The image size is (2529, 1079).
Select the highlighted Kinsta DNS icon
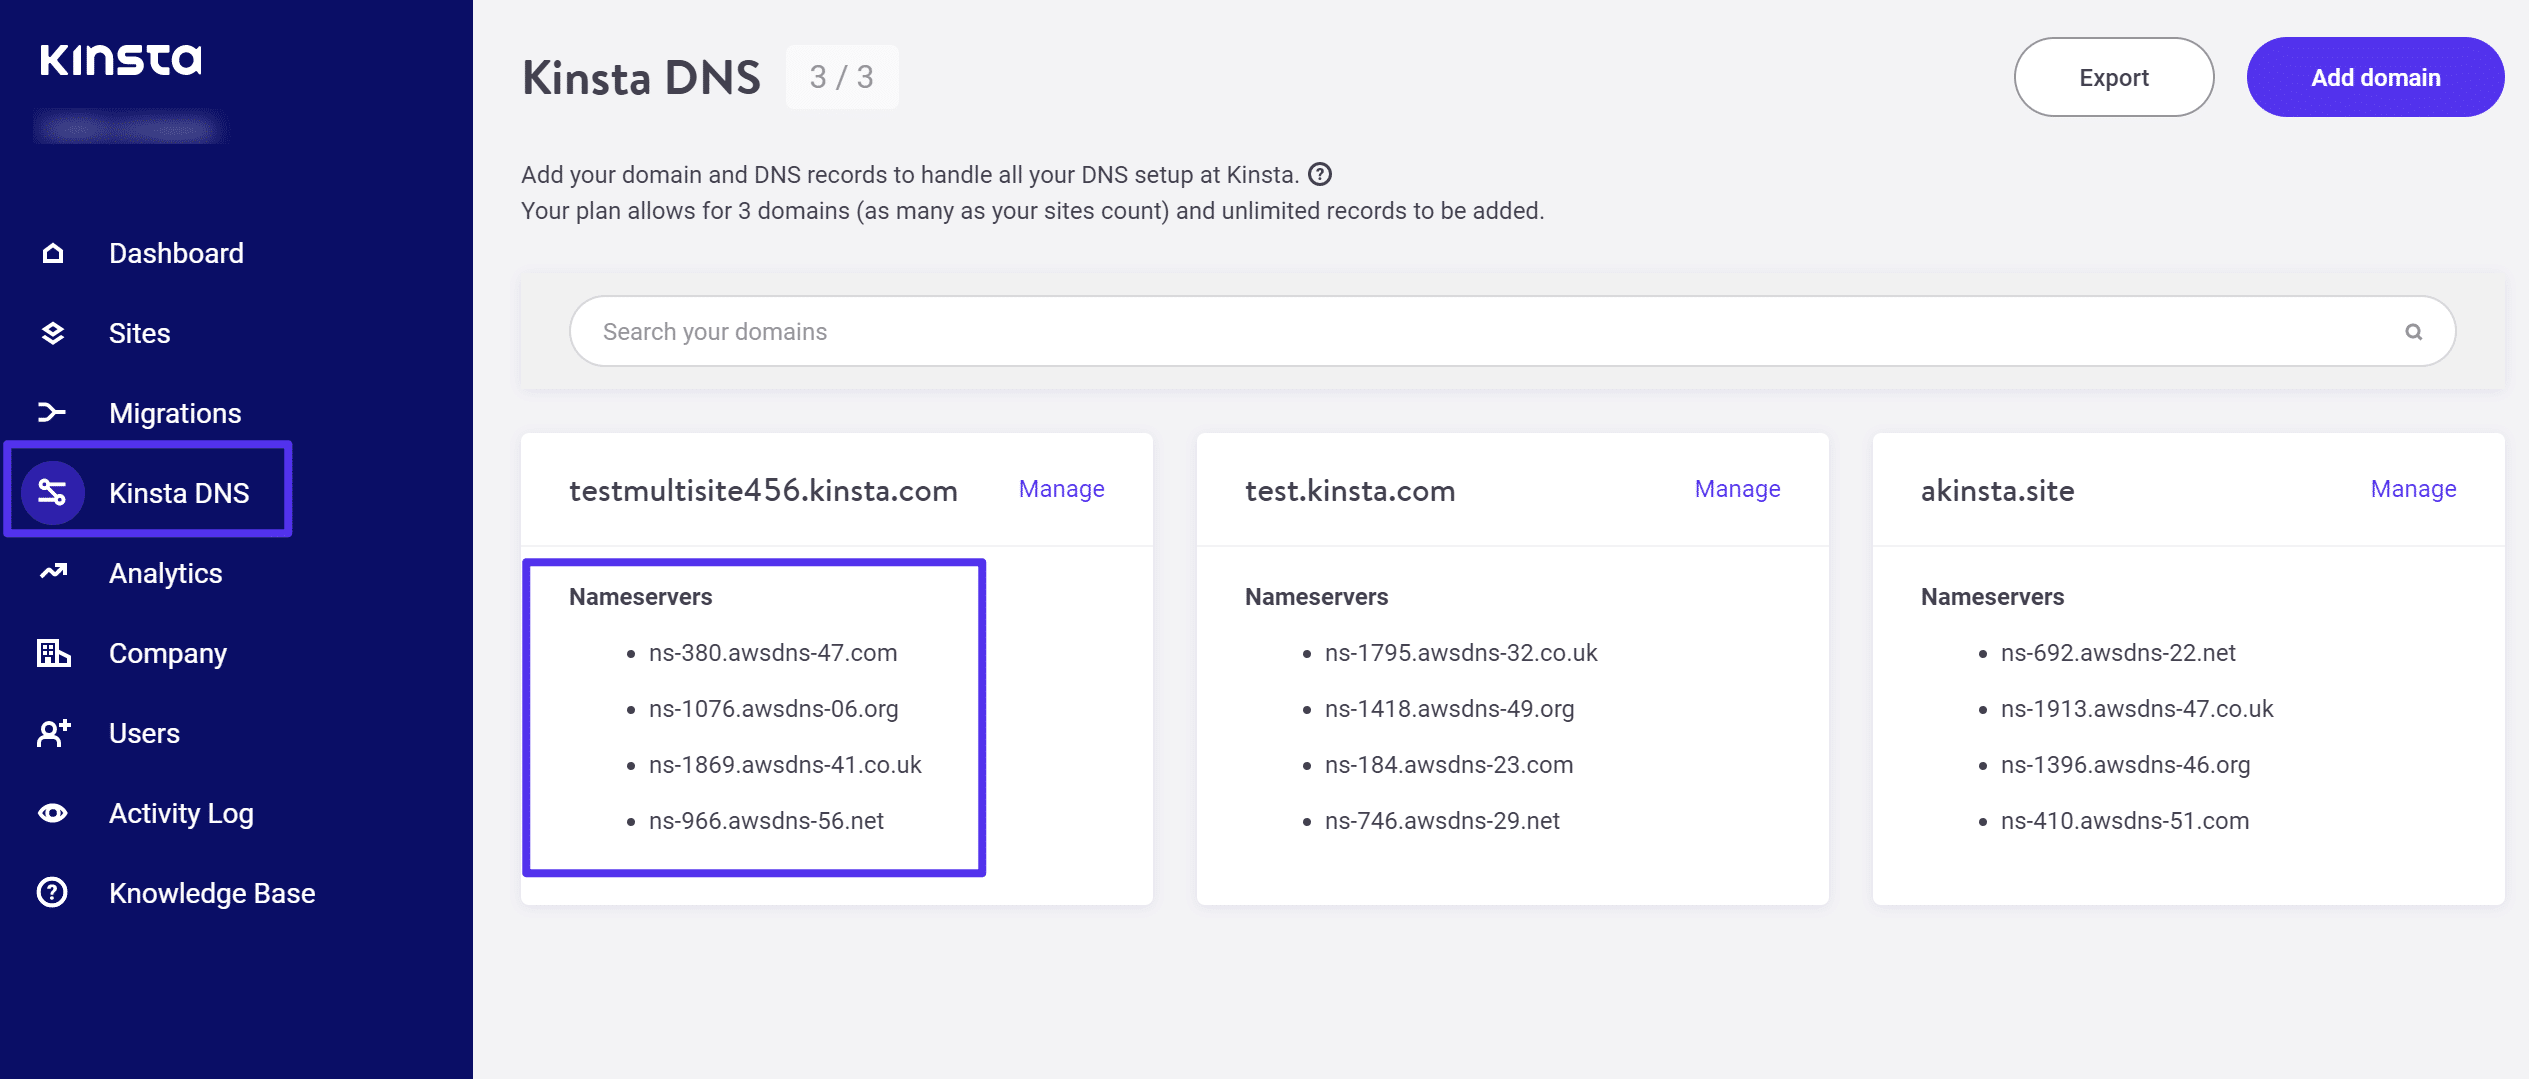[x=54, y=492]
